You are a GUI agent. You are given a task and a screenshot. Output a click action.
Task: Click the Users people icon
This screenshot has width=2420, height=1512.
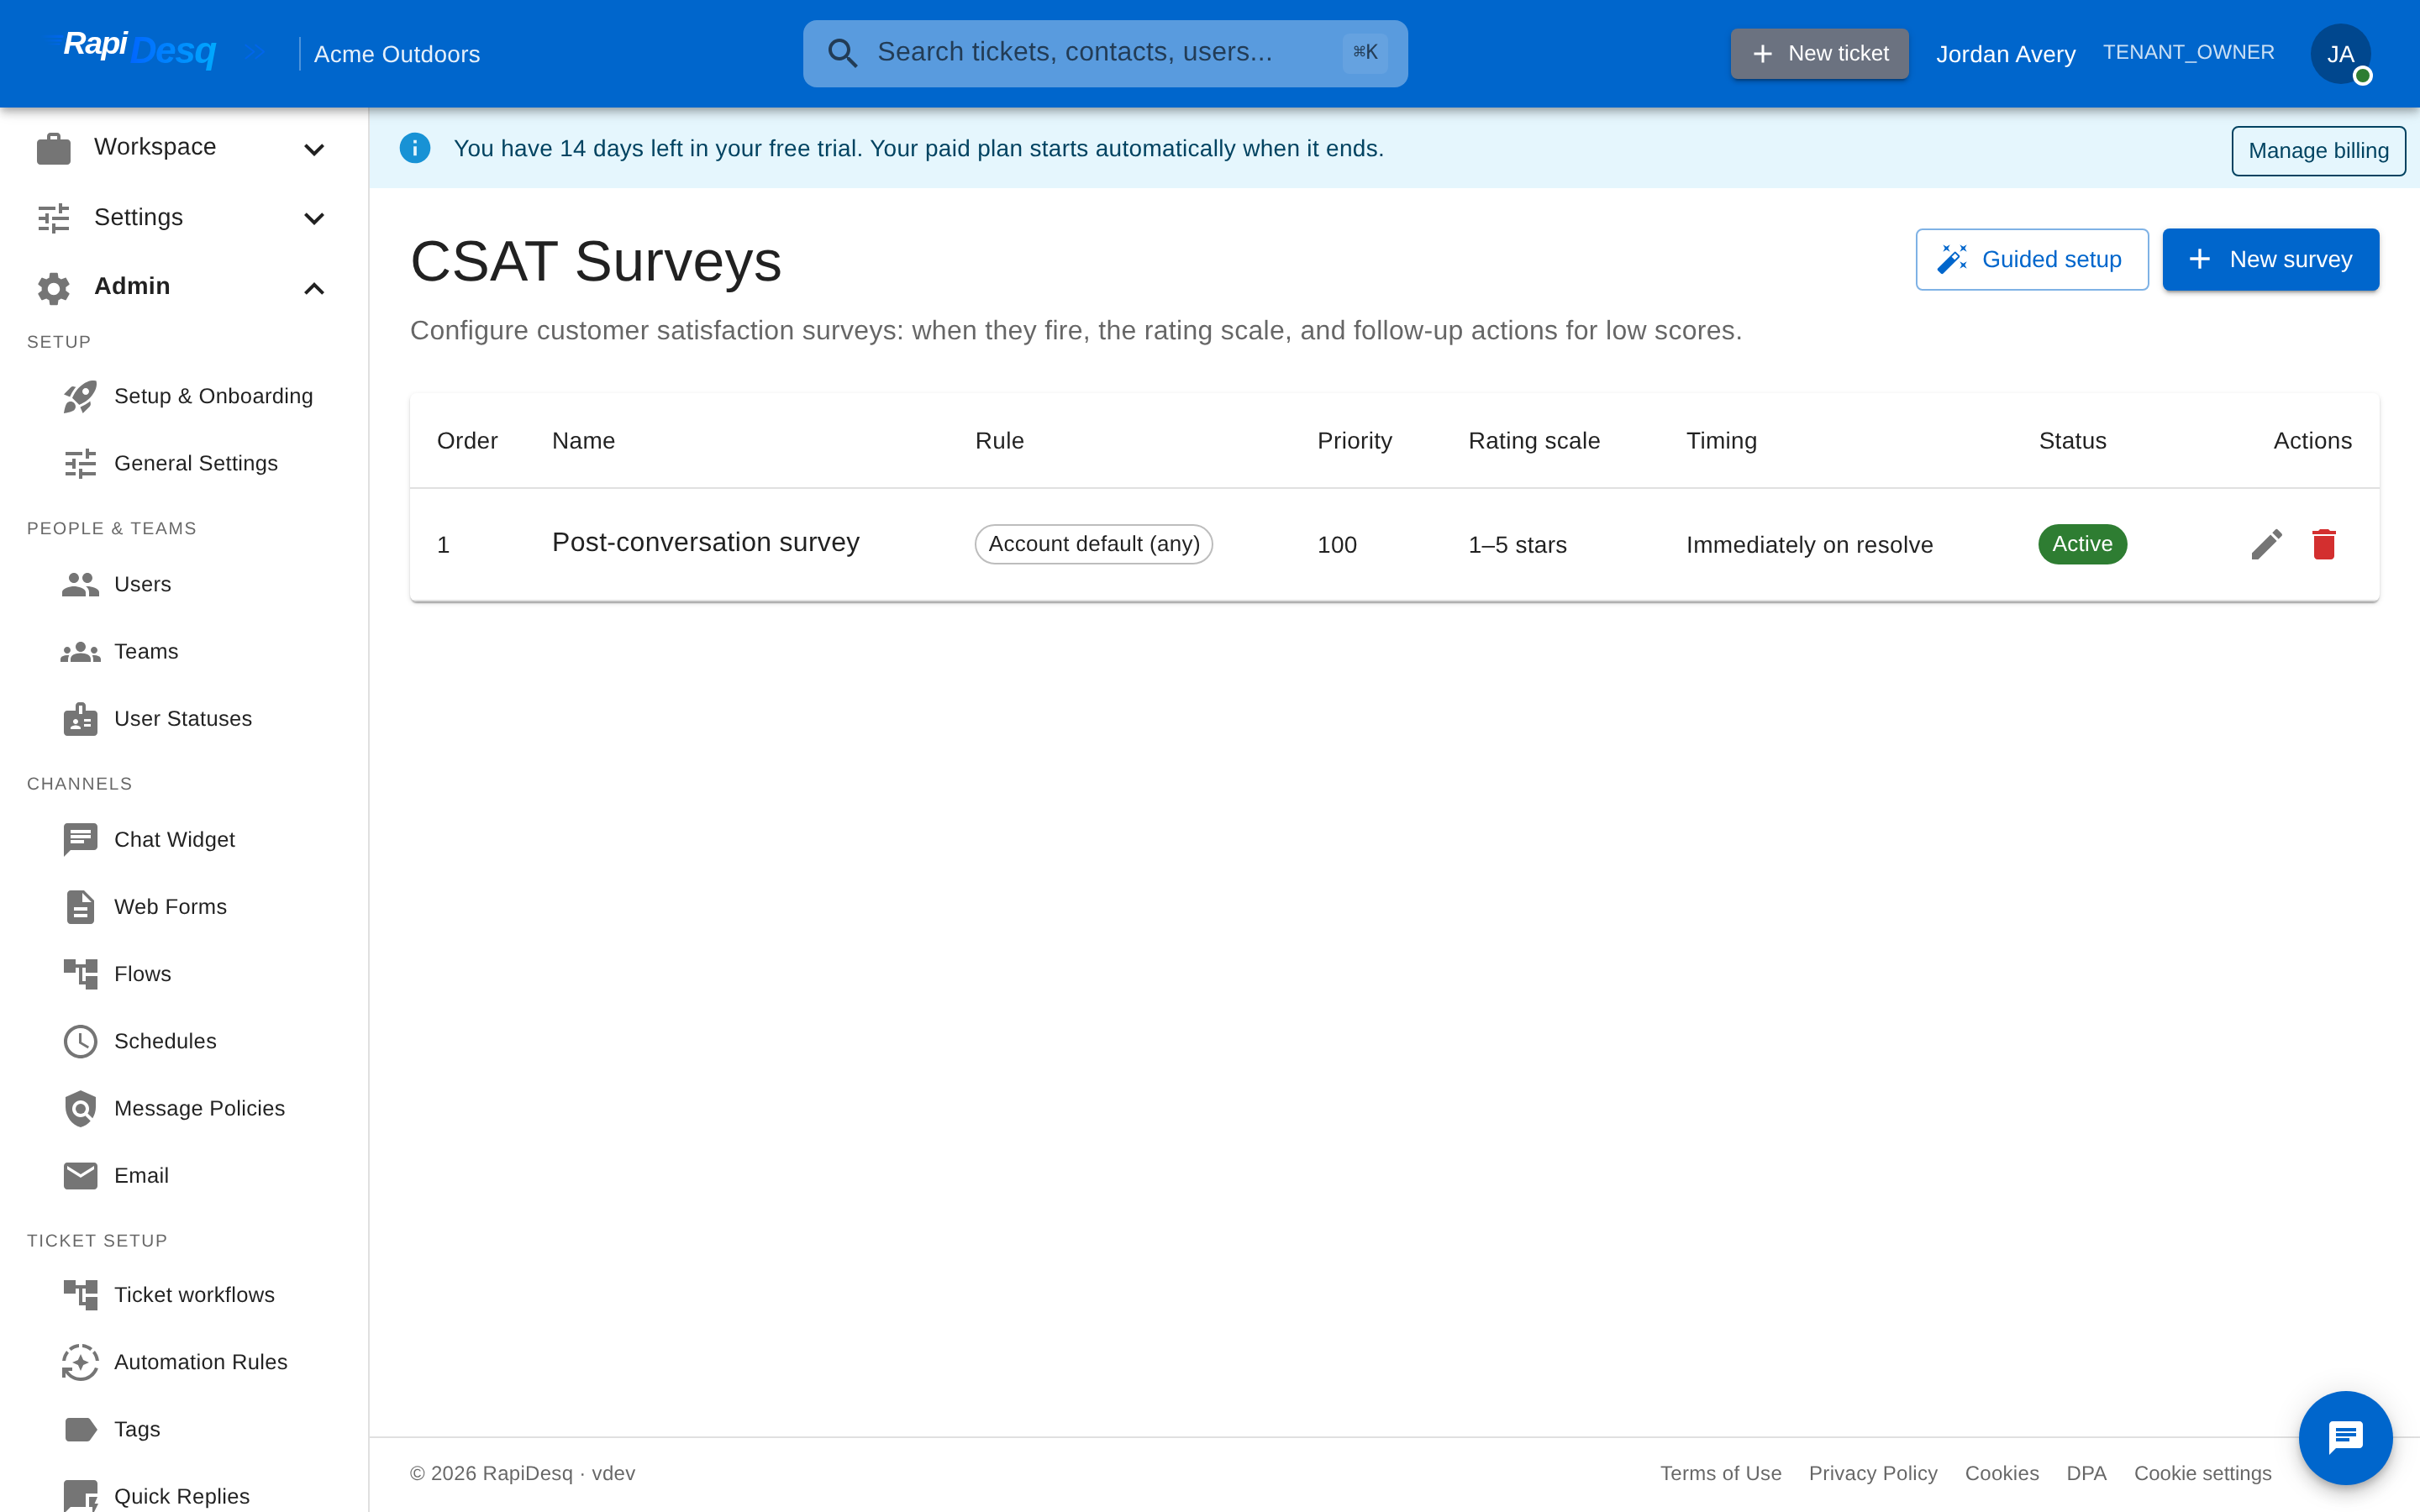coord(80,584)
